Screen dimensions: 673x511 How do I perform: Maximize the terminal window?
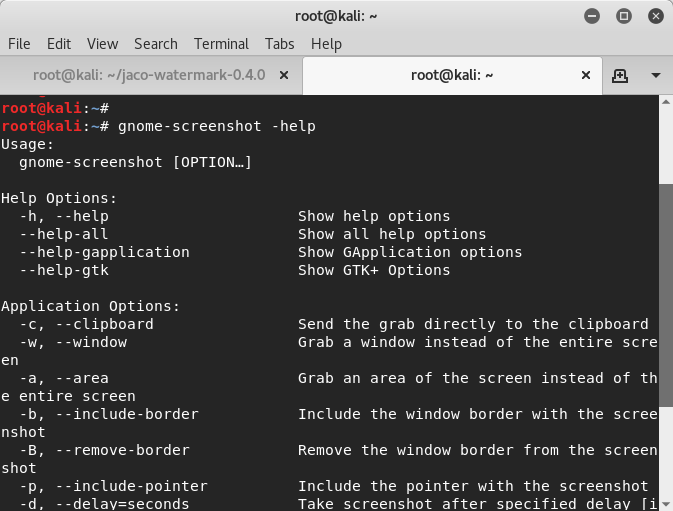(624, 16)
